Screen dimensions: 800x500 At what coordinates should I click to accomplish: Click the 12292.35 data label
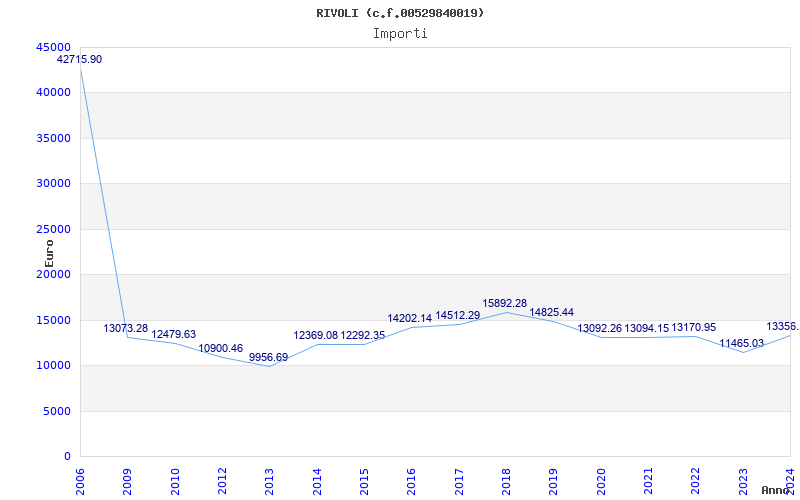tap(363, 335)
